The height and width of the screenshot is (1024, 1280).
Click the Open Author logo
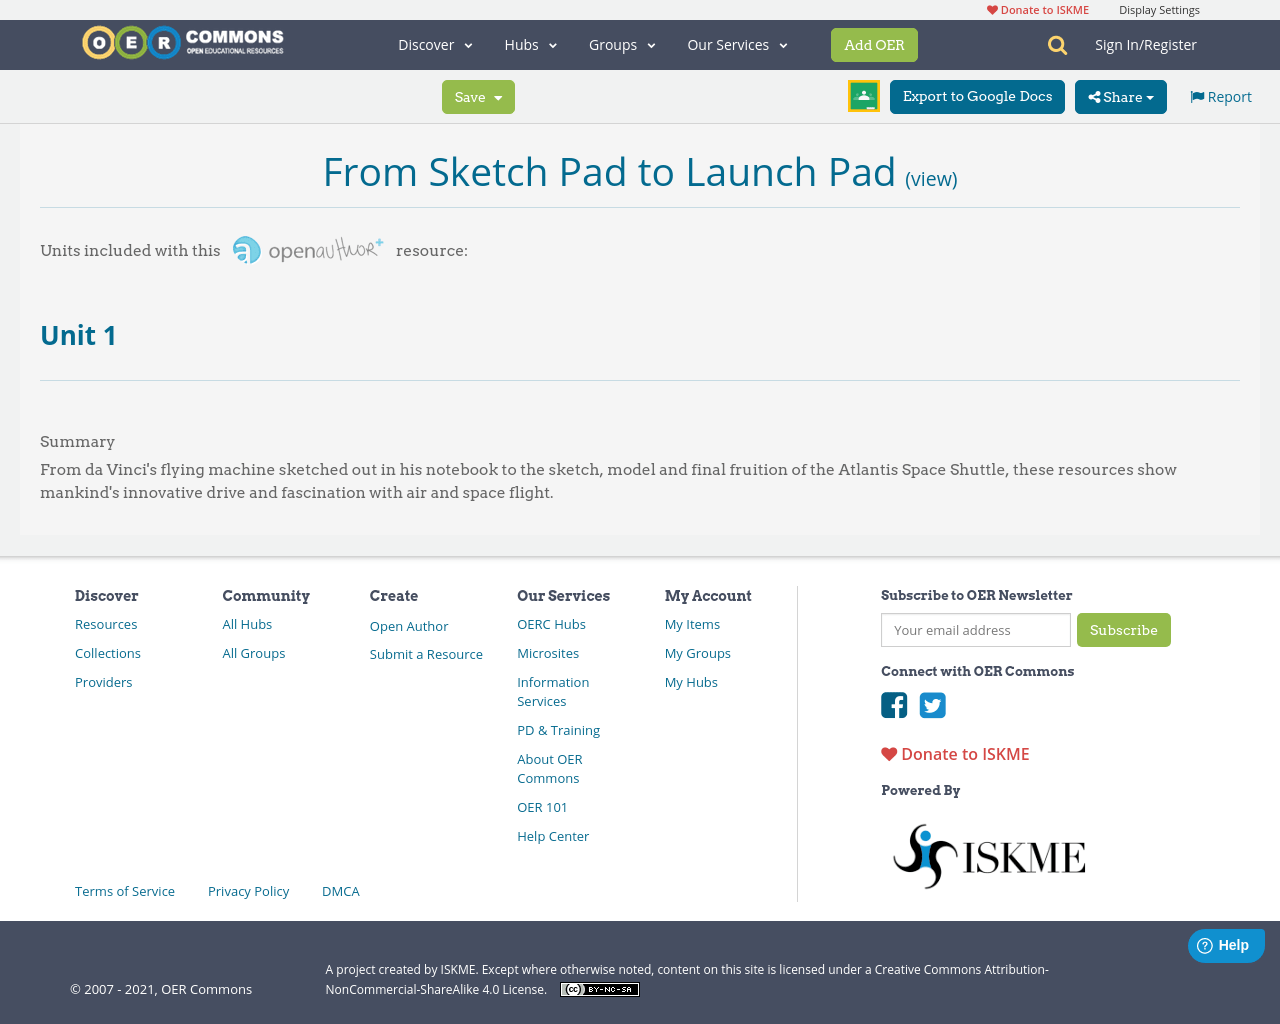[307, 248]
